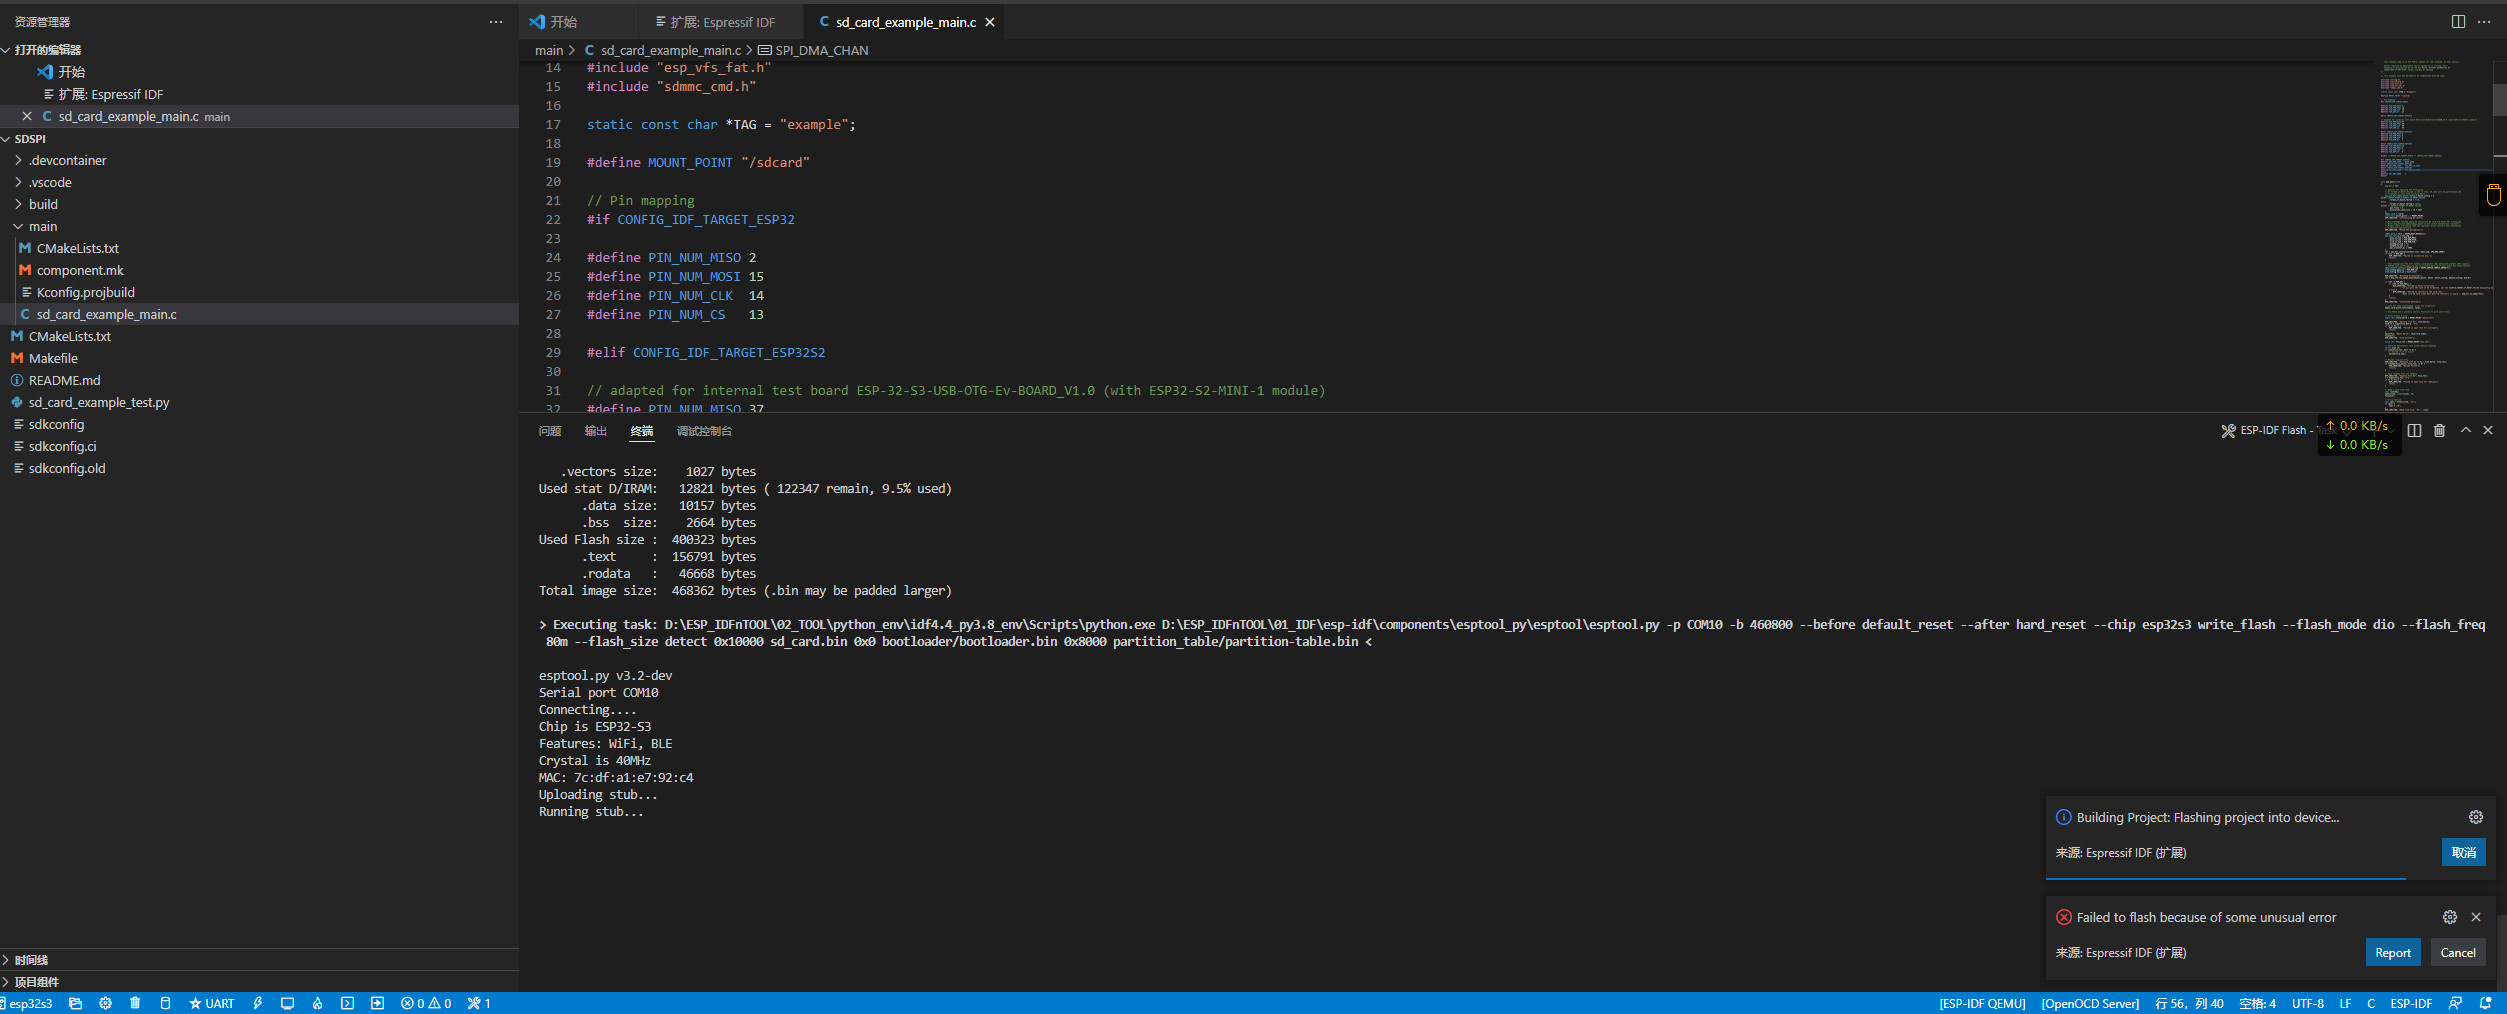Click main folder in editor breadcrumb
This screenshot has width=2507, height=1014.
click(549, 50)
